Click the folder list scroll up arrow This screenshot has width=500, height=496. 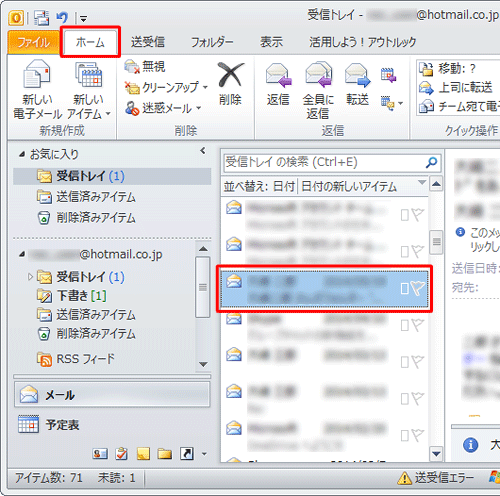tap(203, 249)
